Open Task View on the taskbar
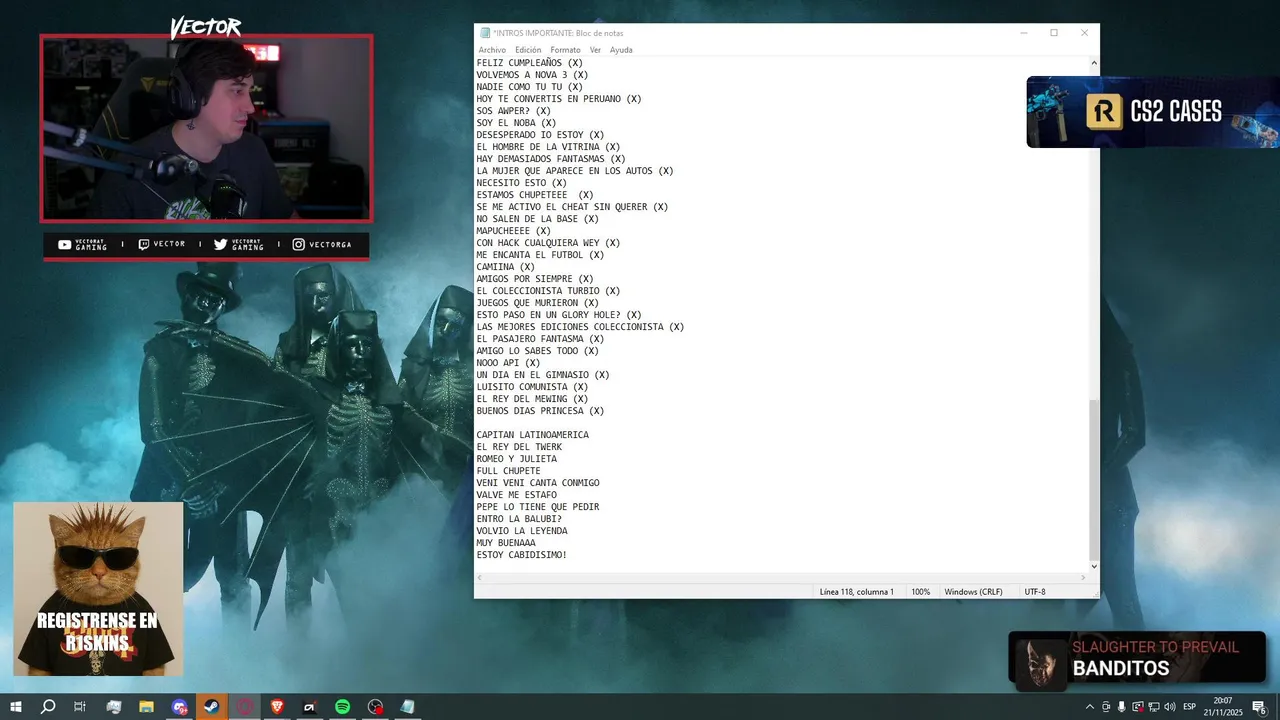The width and height of the screenshot is (1280, 720). [80, 707]
